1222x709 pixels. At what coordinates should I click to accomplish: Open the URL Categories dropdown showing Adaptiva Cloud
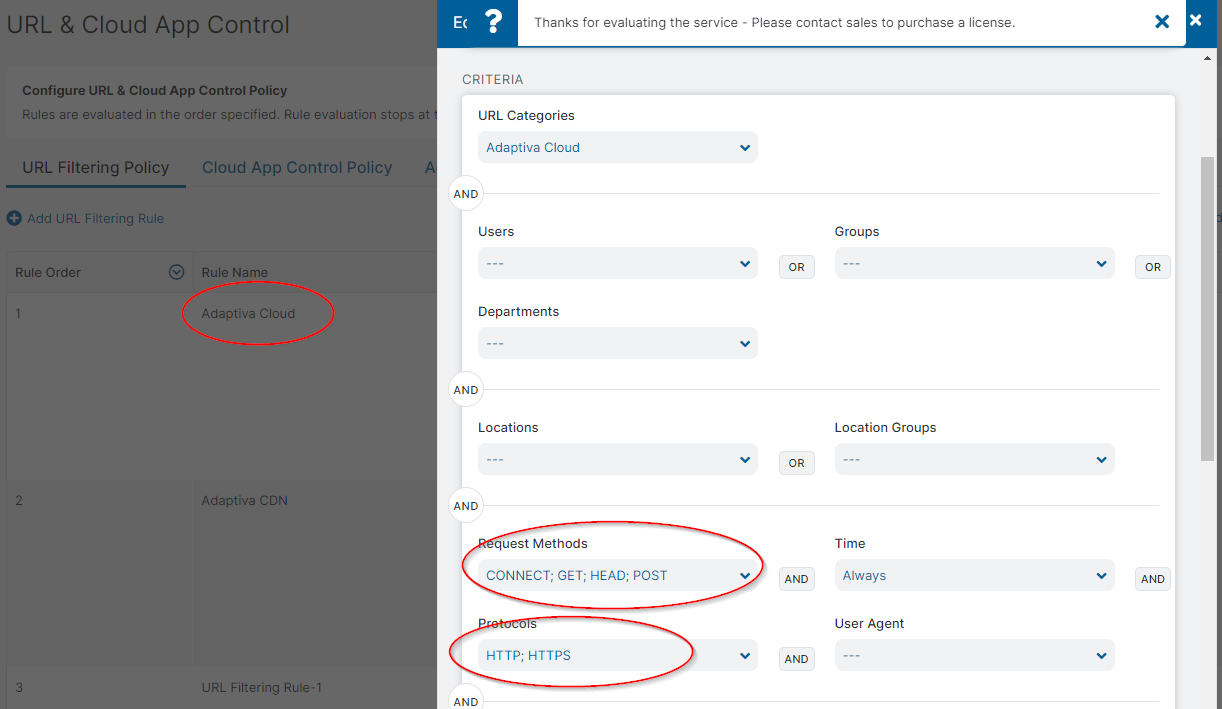tap(617, 147)
